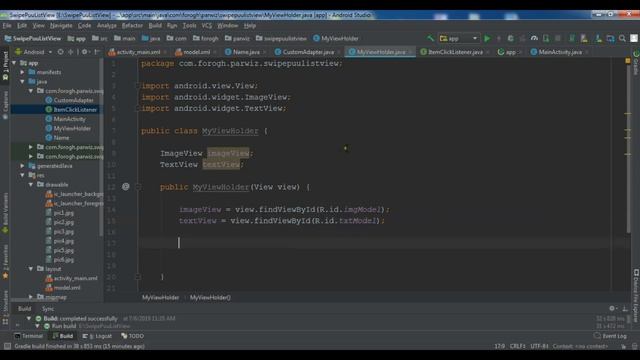Screen dimensions: 640x360
Task: Open the app run configuration dropdown
Action: 459,38
